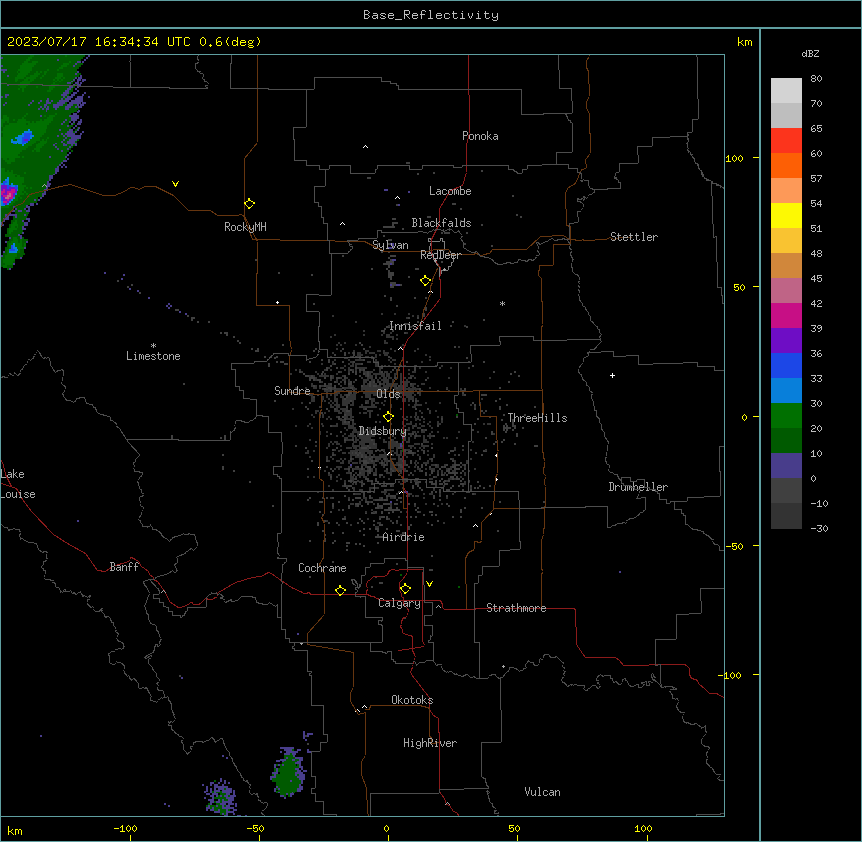Click the HighRiver town label

pos(430,743)
